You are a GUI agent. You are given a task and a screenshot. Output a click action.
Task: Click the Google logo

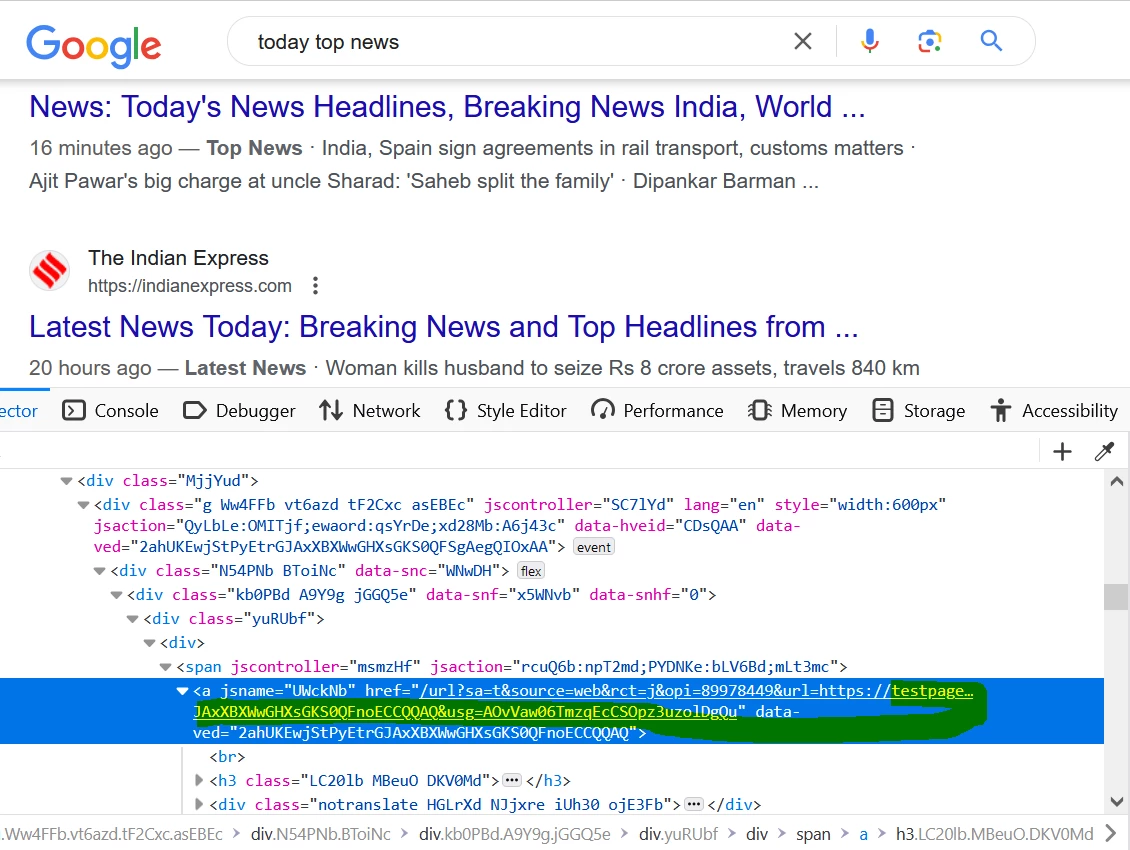94,45
